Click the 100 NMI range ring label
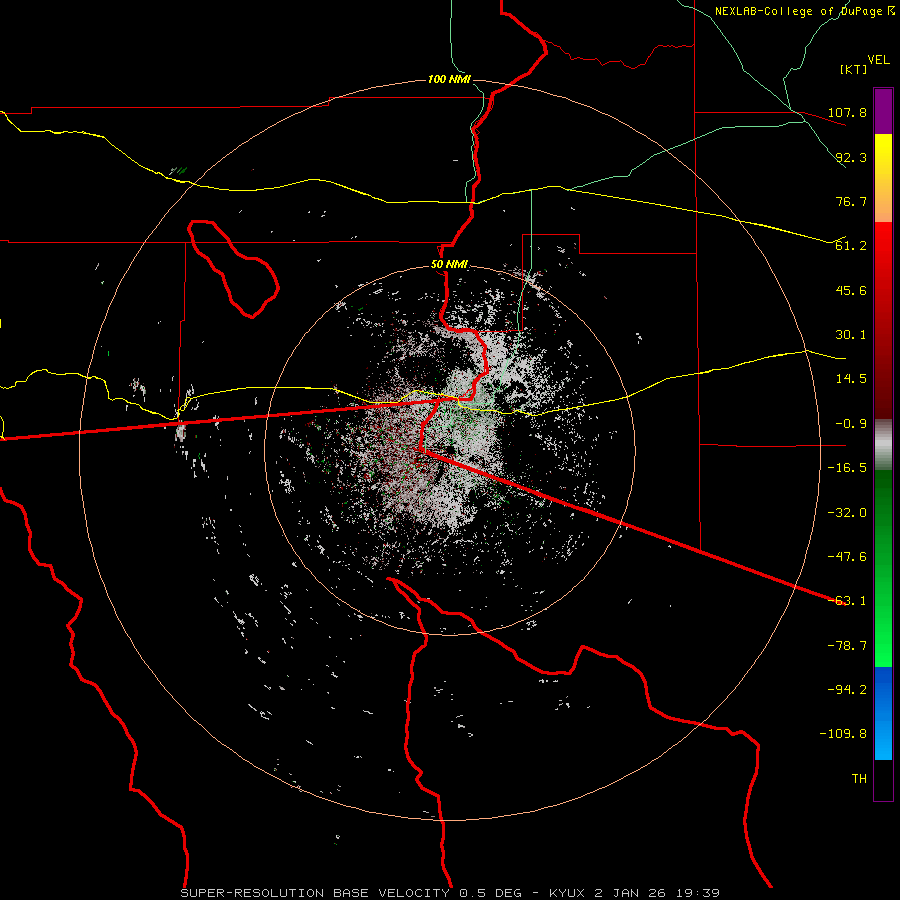Screen dimensions: 900x900 click(449, 79)
